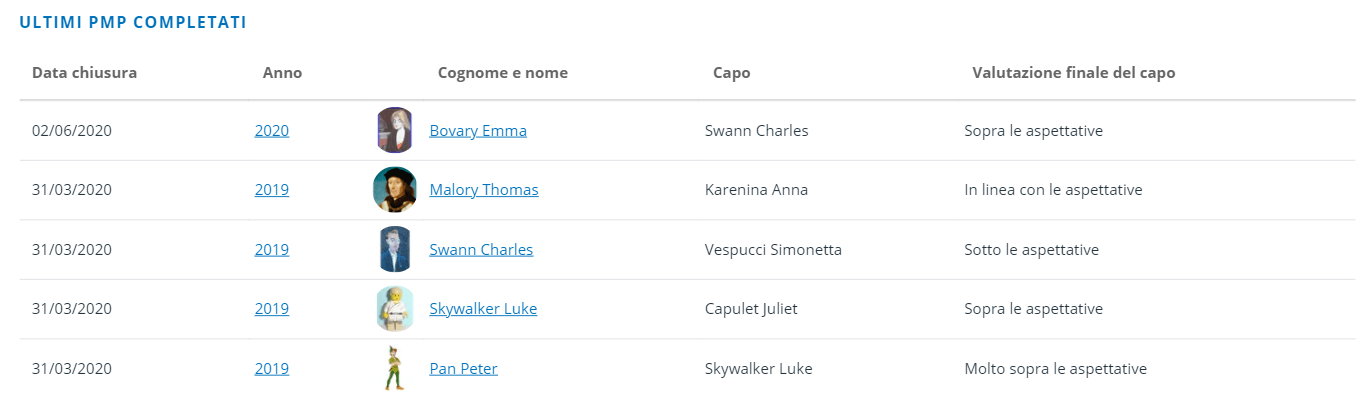This screenshot has width=1371, height=407.
Task: Click the Anno column header
Action: (x=282, y=73)
